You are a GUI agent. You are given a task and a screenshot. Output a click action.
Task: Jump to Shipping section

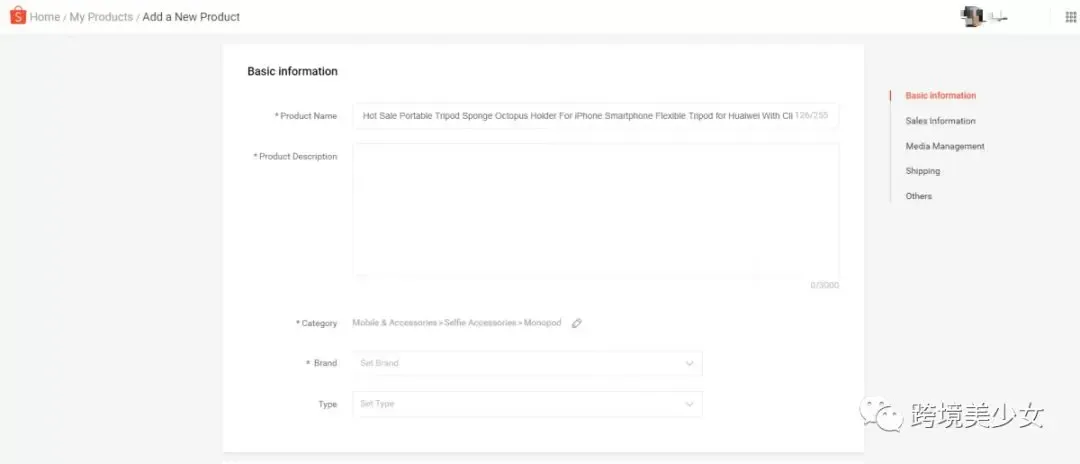(x=922, y=171)
